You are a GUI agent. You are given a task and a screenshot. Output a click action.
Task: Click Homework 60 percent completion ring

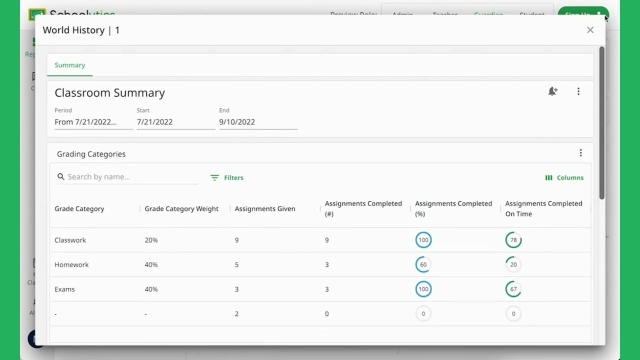tap(423, 264)
